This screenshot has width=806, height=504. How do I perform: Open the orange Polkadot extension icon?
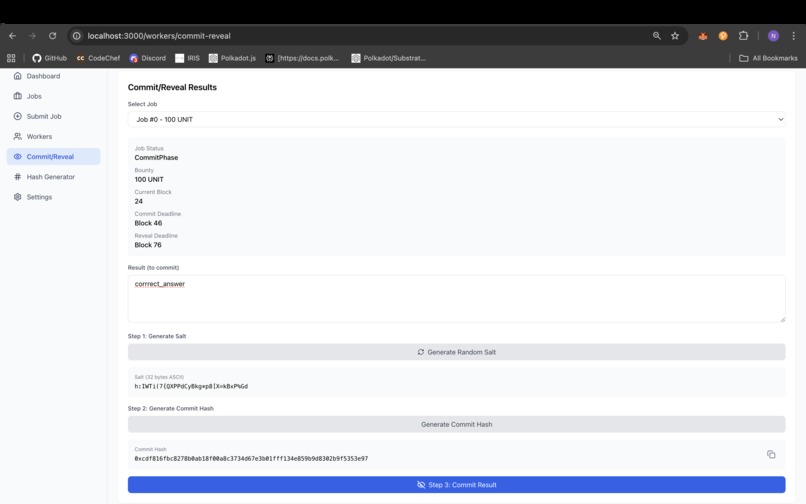[x=723, y=36]
